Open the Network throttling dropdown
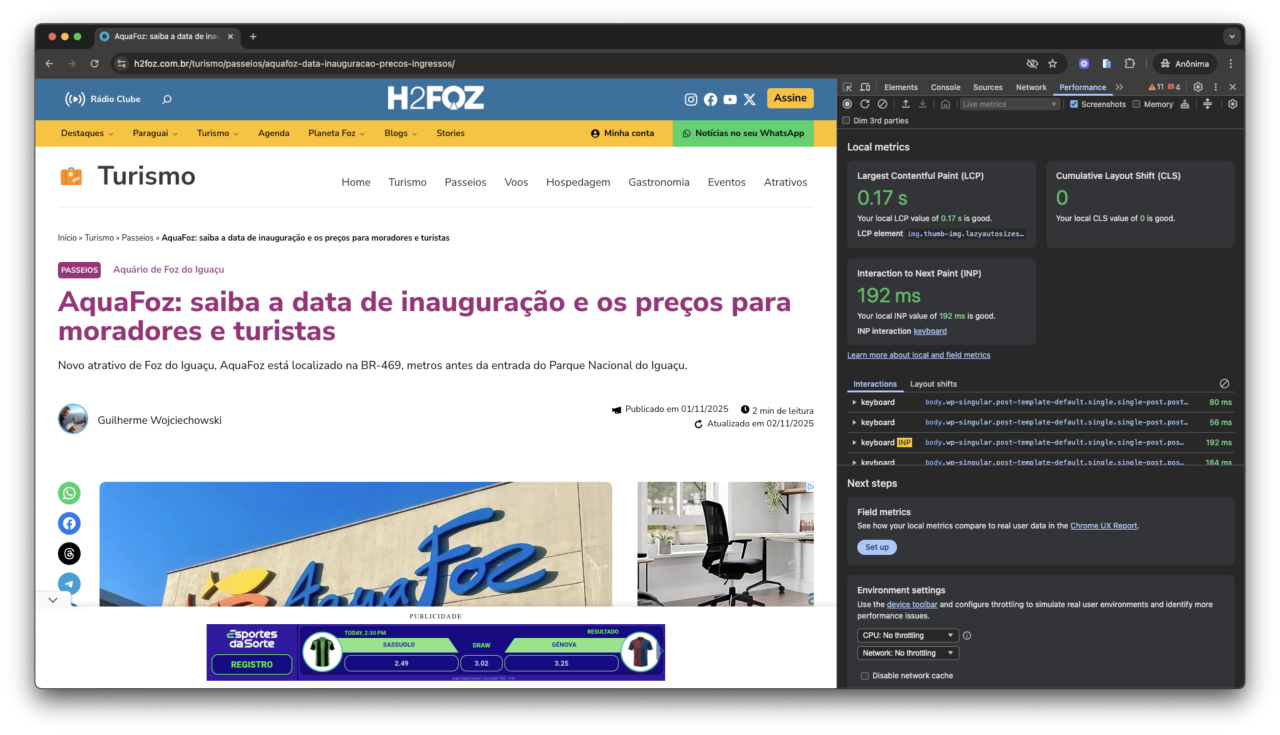 point(907,653)
